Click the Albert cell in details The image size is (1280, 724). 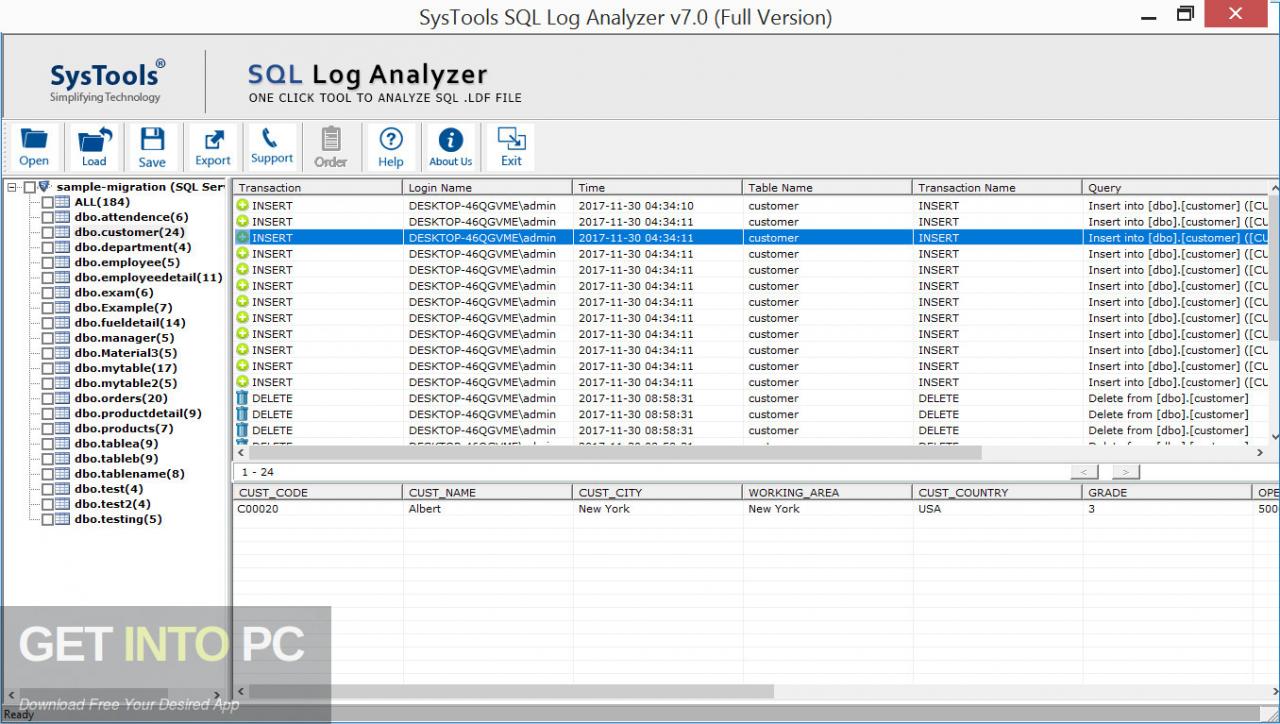pos(488,508)
